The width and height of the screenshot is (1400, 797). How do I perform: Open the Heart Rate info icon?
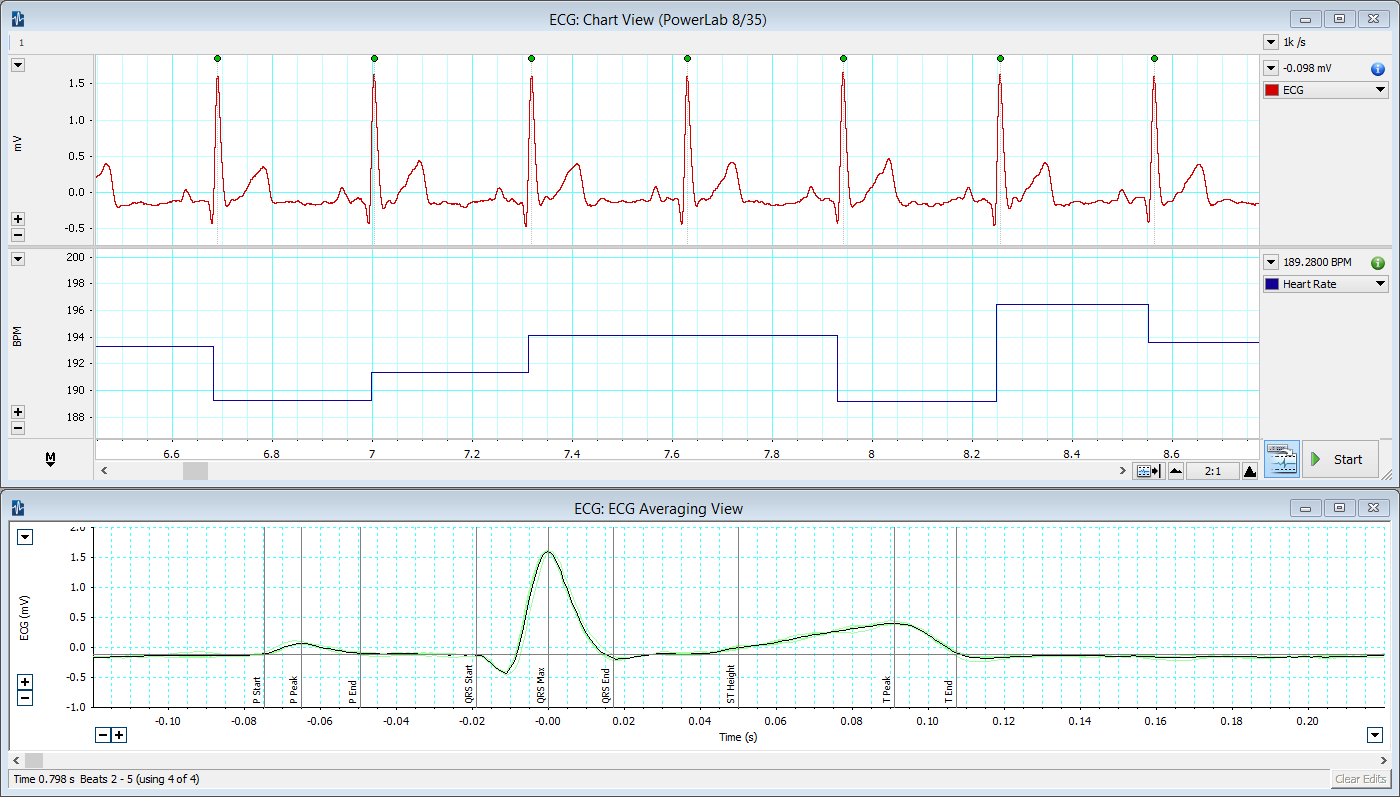coord(1377,262)
